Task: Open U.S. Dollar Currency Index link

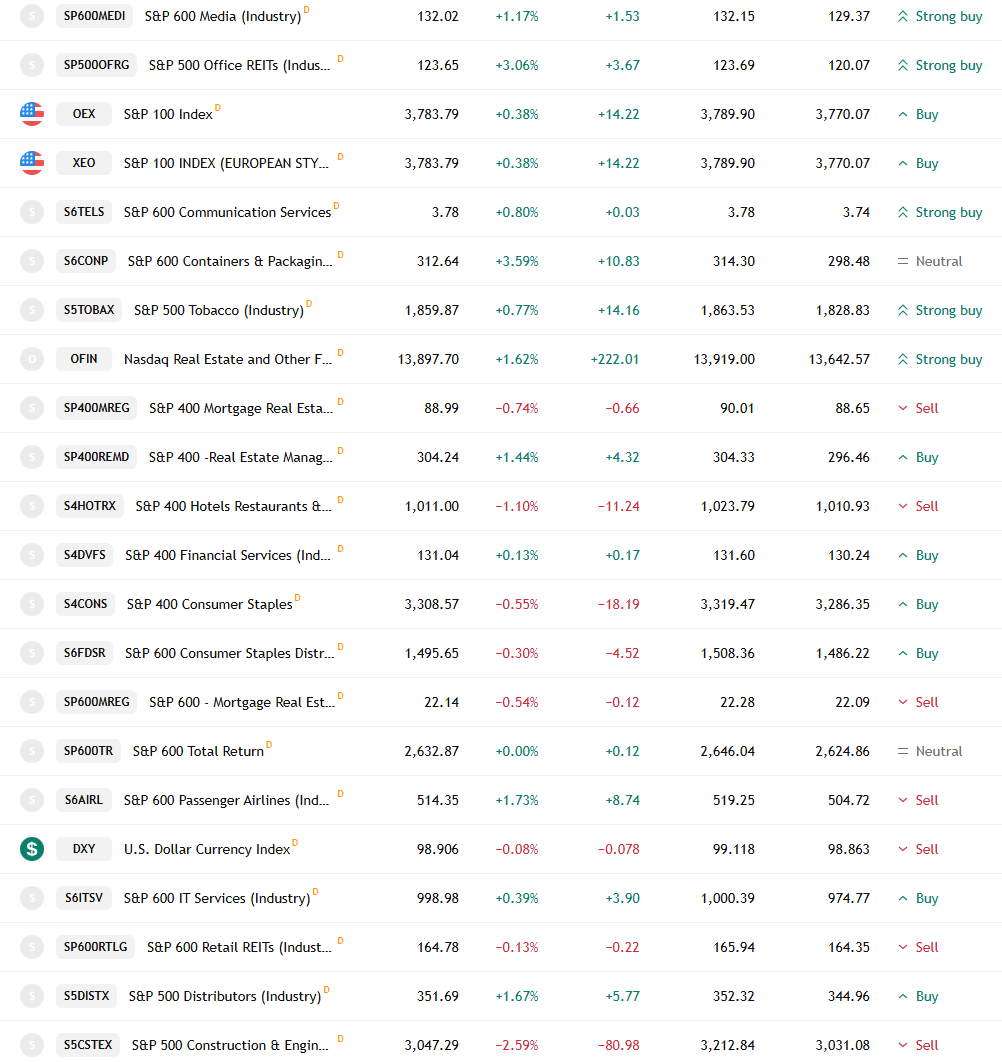Action: (x=207, y=849)
